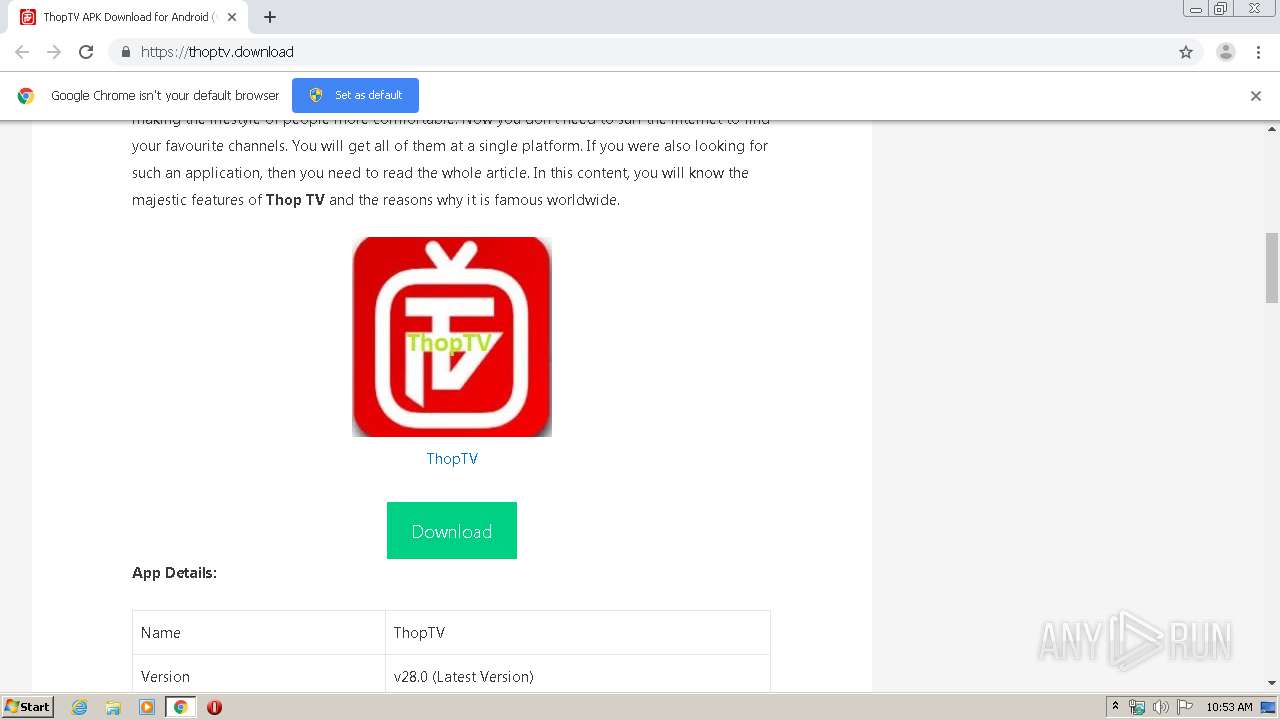Dismiss the default browser notification bar
This screenshot has width=1280, height=720.
pyautogui.click(x=1256, y=96)
